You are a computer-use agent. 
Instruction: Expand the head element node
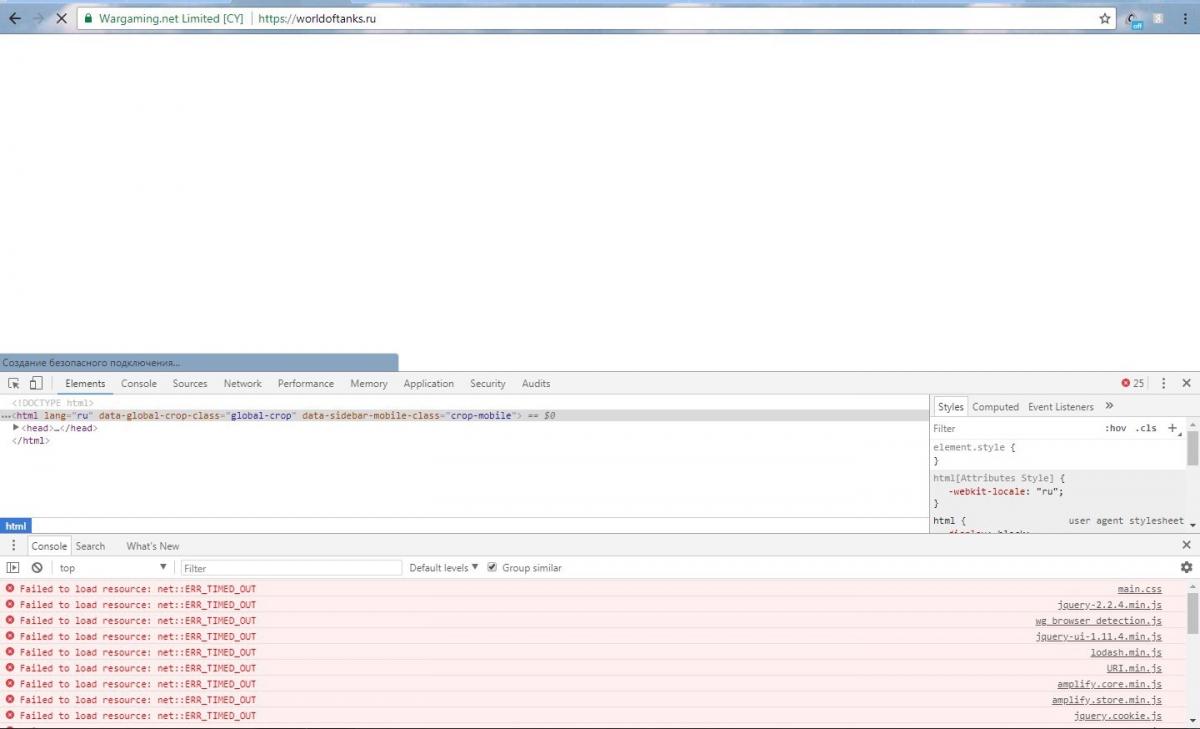[x=16, y=428]
